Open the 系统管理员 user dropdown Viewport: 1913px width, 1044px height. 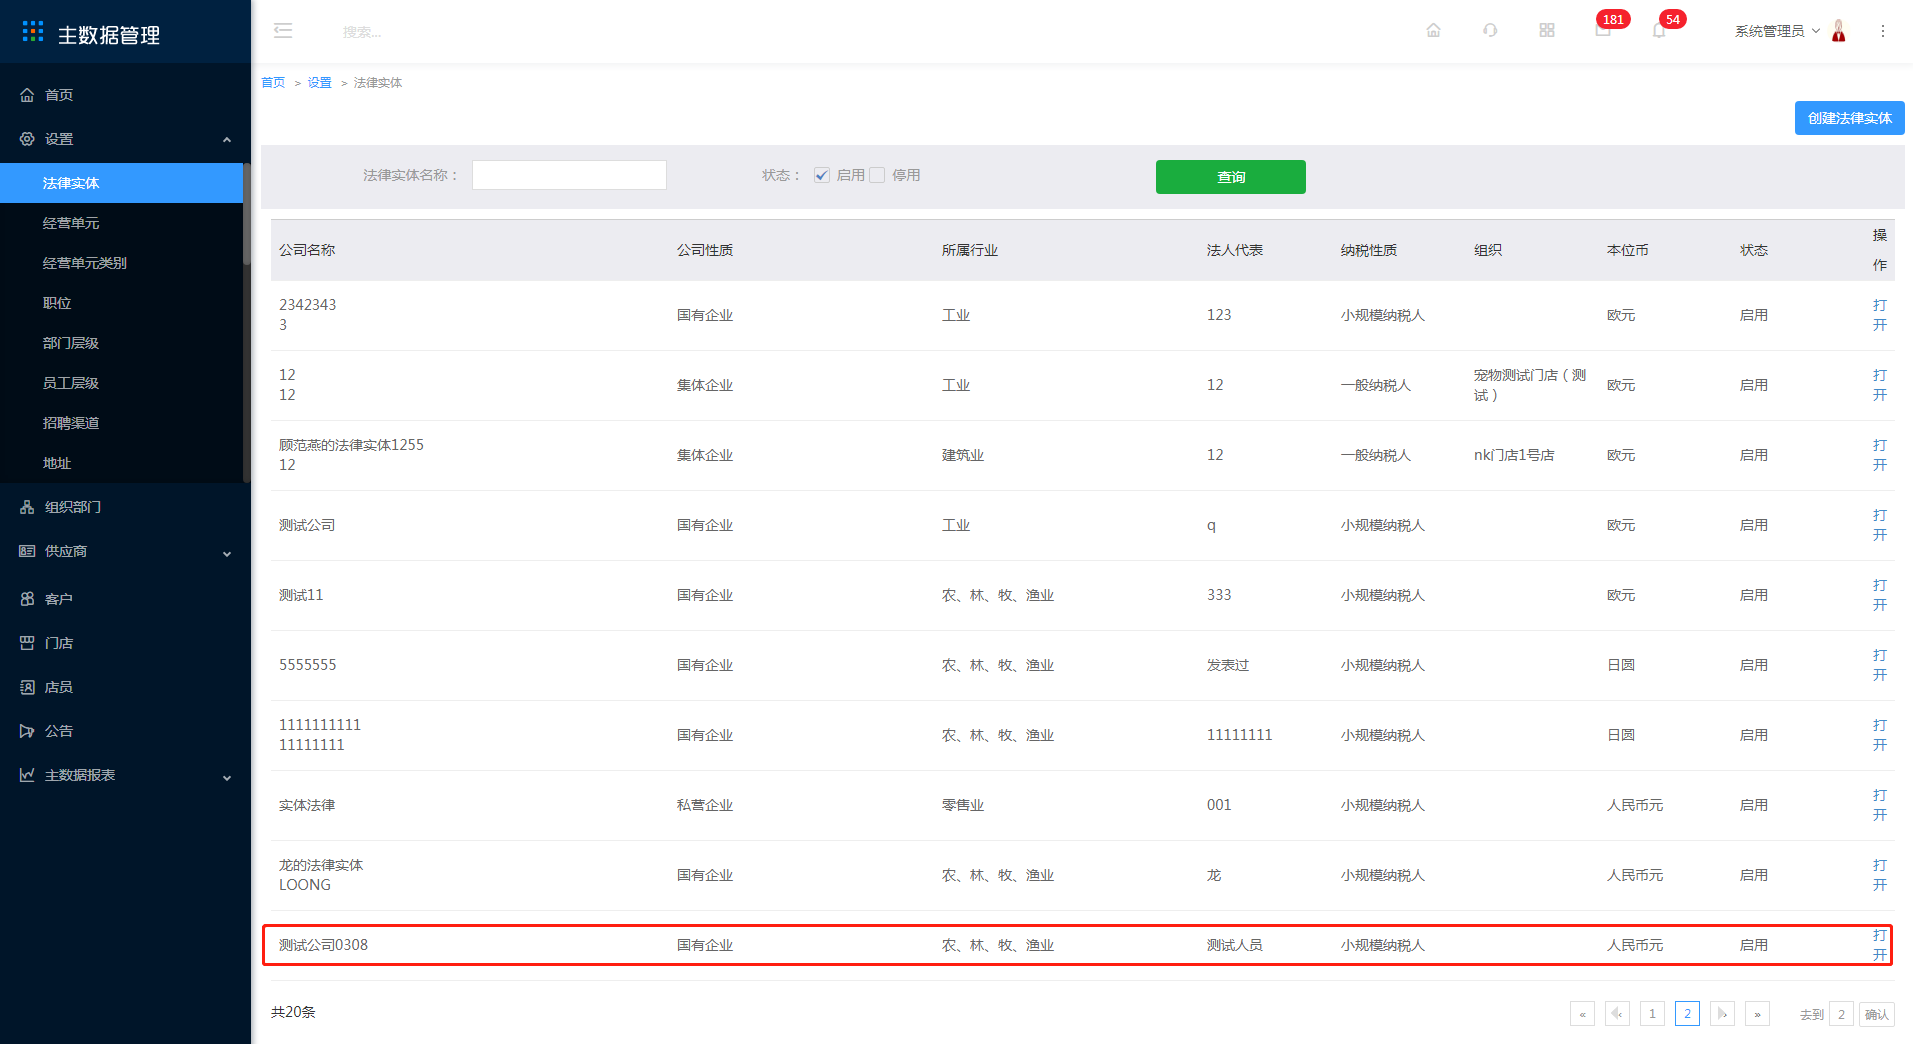[x=1777, y=31]
